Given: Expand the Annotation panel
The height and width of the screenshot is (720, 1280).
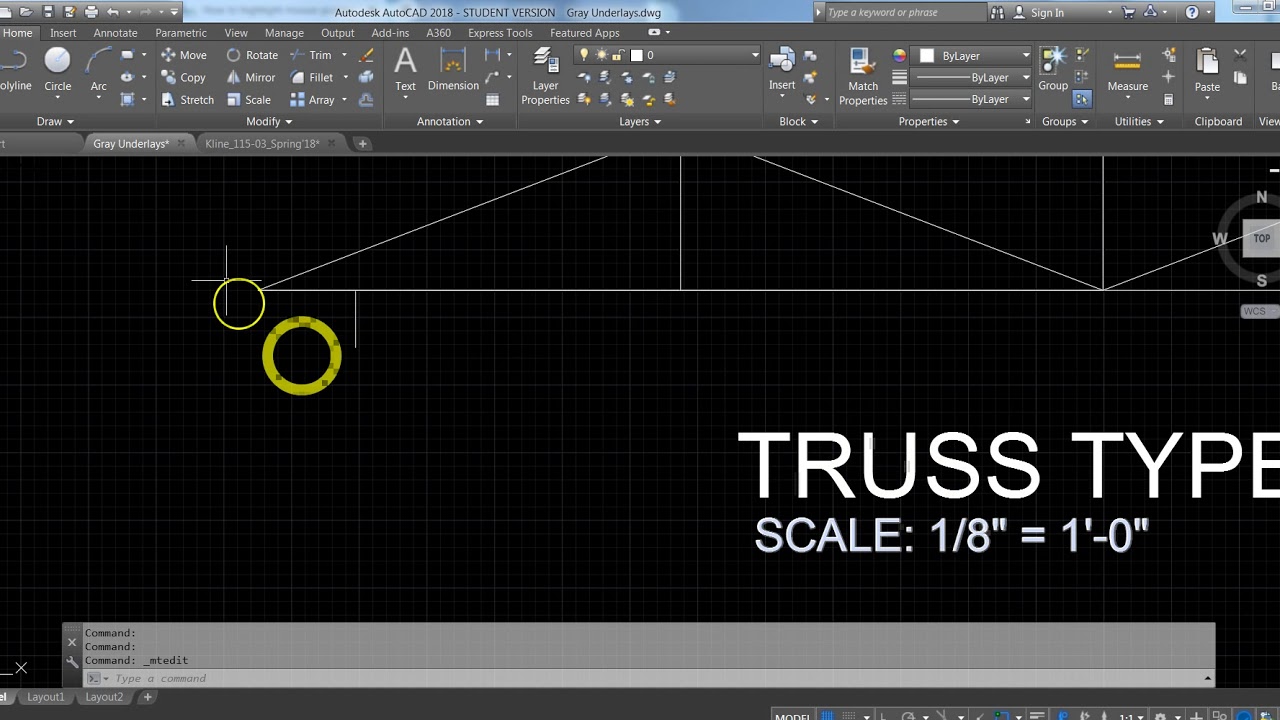Looking at the screenshot, I should click(450, 121).
